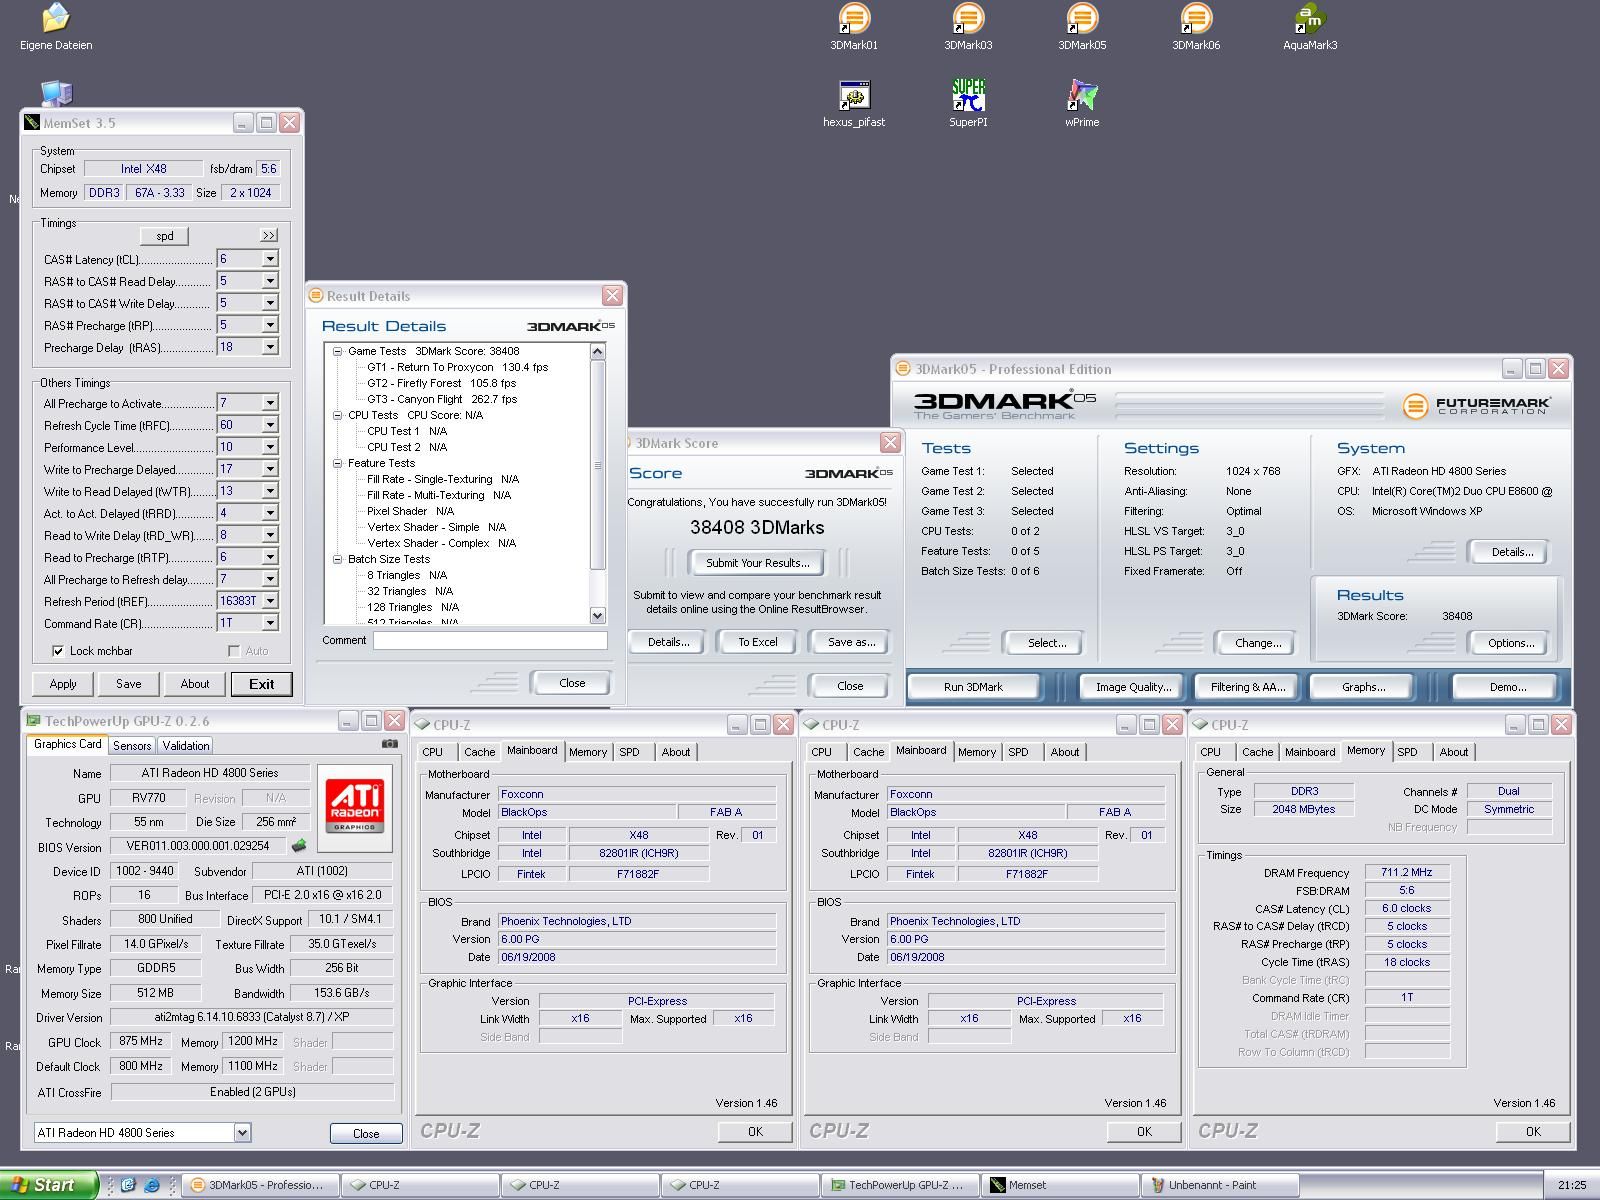Click Apply in MemSet

point(63,684)
